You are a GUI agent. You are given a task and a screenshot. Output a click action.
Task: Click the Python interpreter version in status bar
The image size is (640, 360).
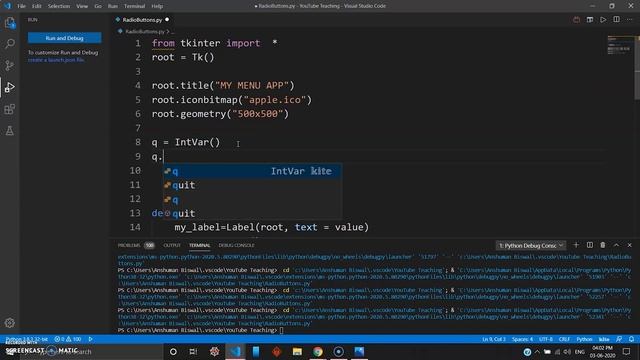[27, 339]
